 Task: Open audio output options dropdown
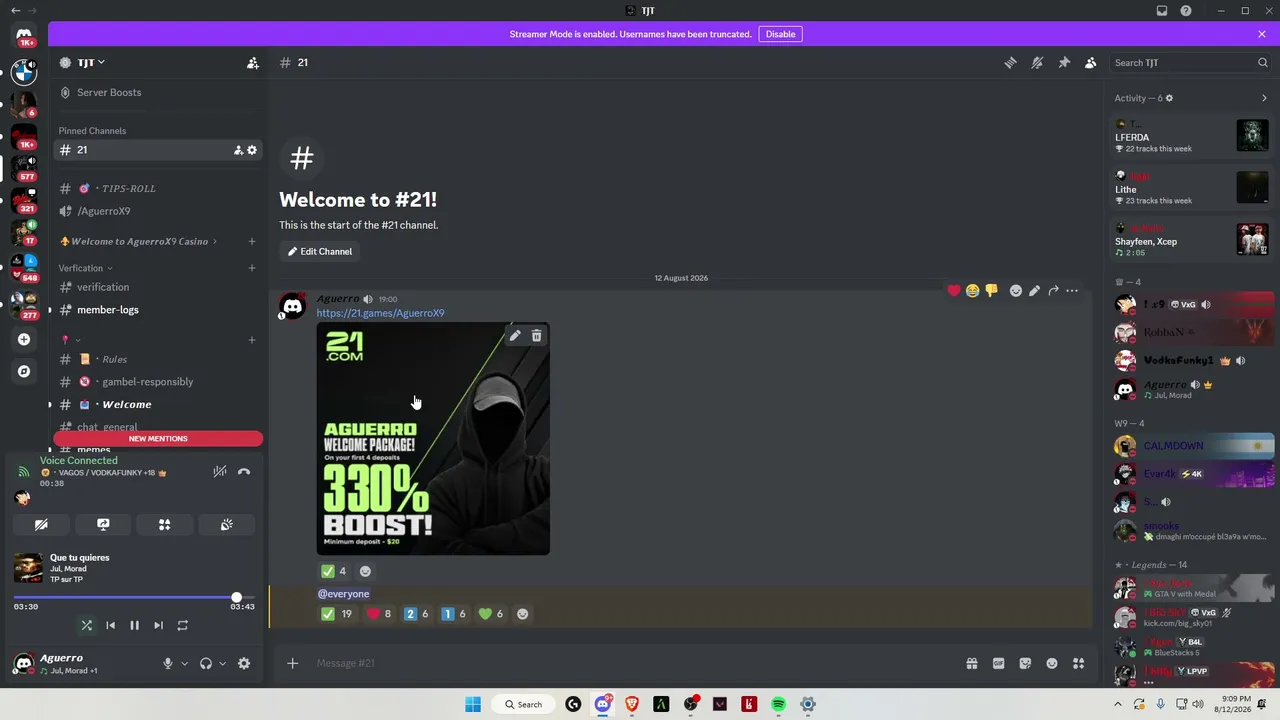pos(222,663)
